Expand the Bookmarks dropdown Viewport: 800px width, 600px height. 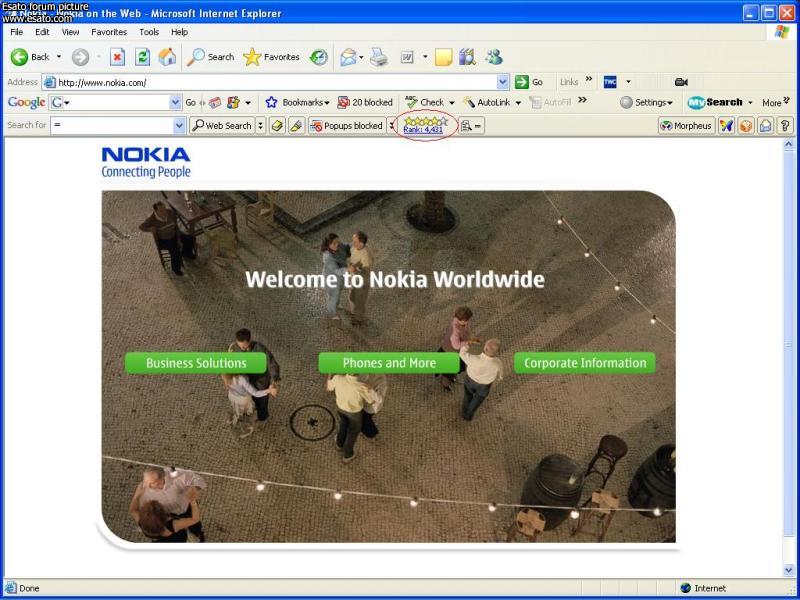(x=327, y=103)
